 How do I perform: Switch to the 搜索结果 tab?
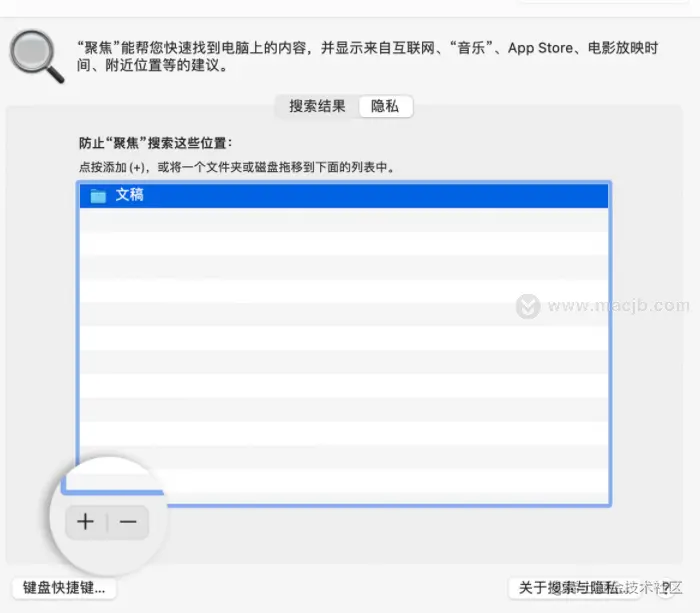click(x=317, y=106)
